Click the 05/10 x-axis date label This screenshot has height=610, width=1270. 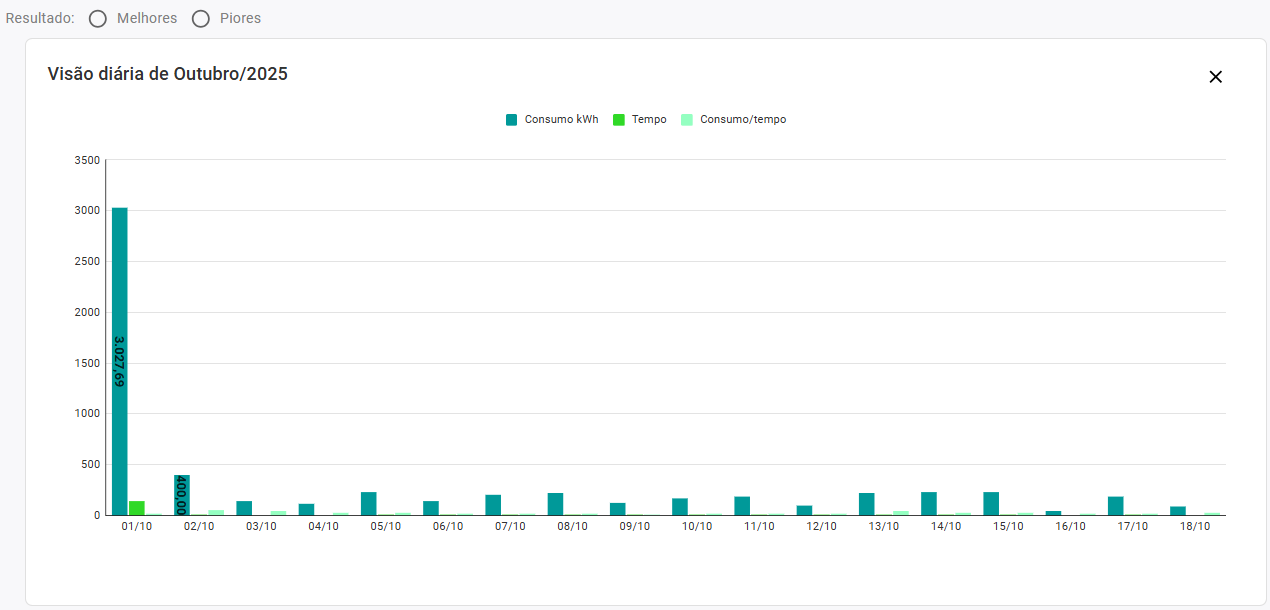coord(385,527)
